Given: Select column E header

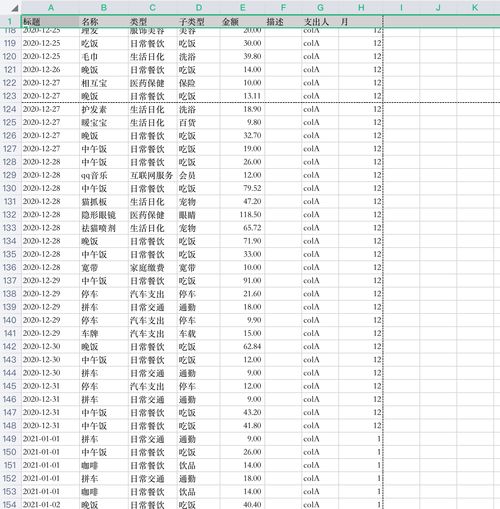Looking at the screenshot, I should pyautogui.click(x=242, y=8).
